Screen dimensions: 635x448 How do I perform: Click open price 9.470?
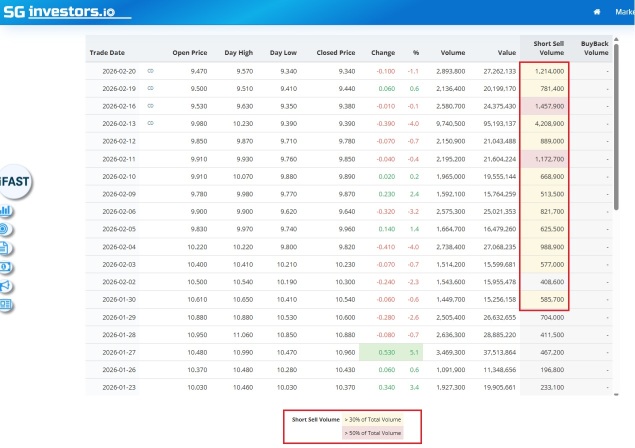tap(199, 71)
